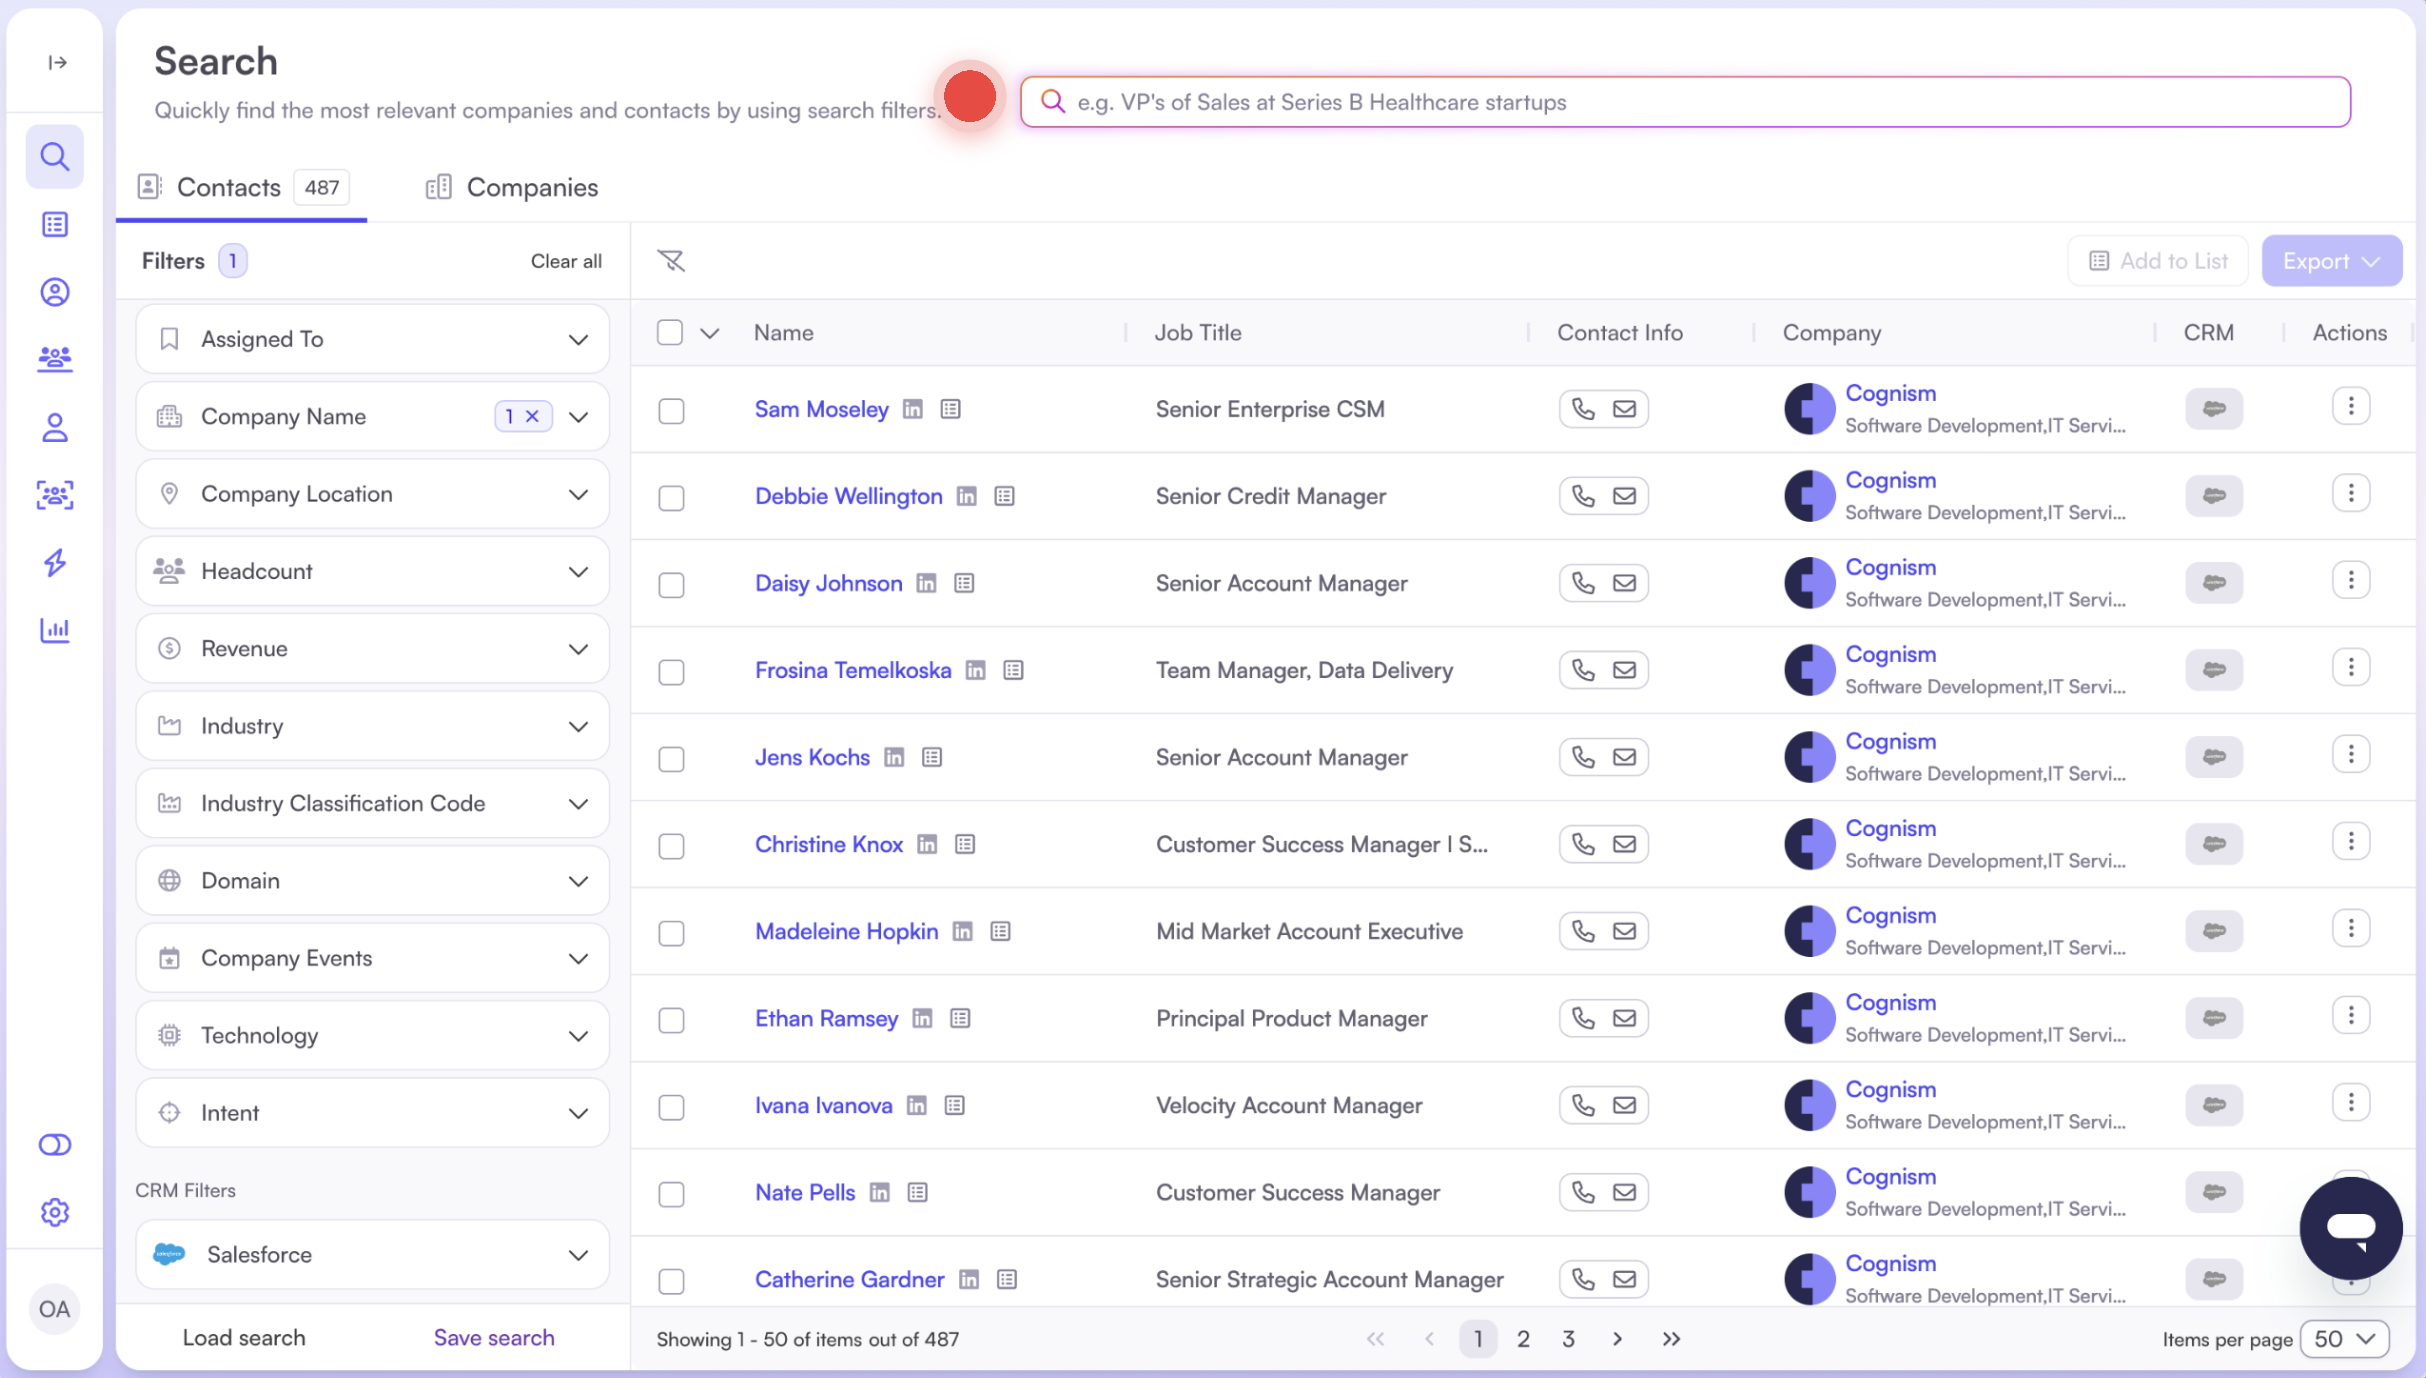The width and height of the screenshot is (2426, 1378).
Task: Select the Lists icon in the left sidebar
Action: (x=55, y=224)
